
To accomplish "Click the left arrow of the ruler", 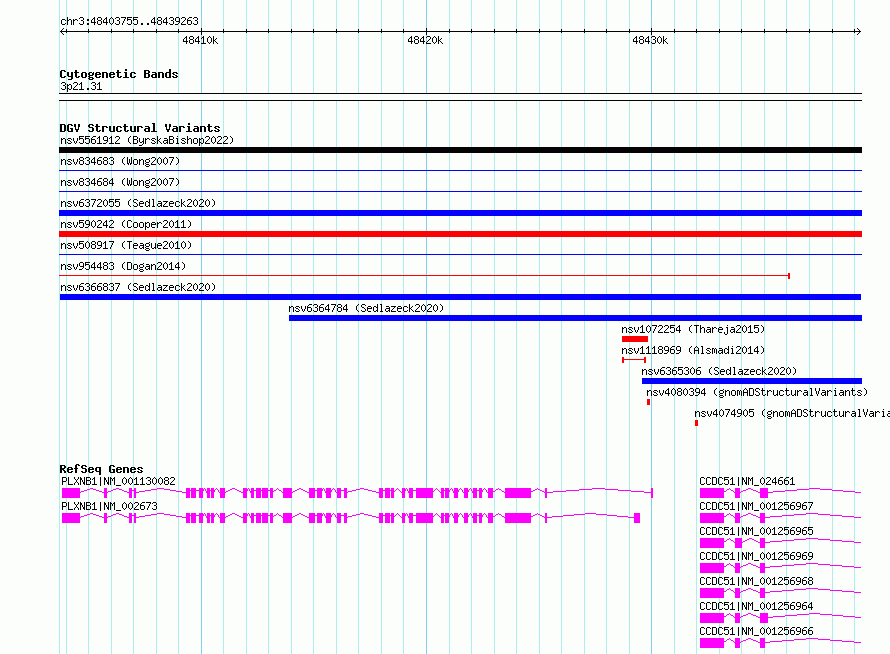I will pos(63,31).
